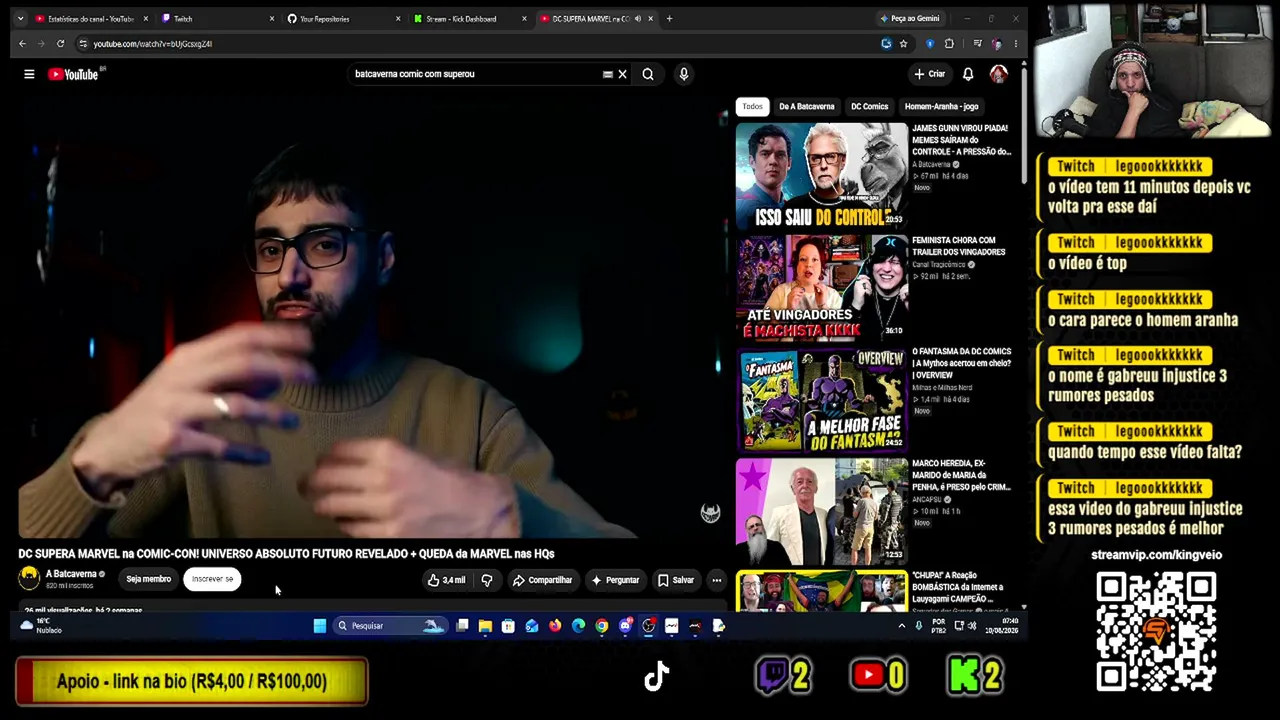Open more actions three-dot menu below video
1280x720 pixels.
716,580
